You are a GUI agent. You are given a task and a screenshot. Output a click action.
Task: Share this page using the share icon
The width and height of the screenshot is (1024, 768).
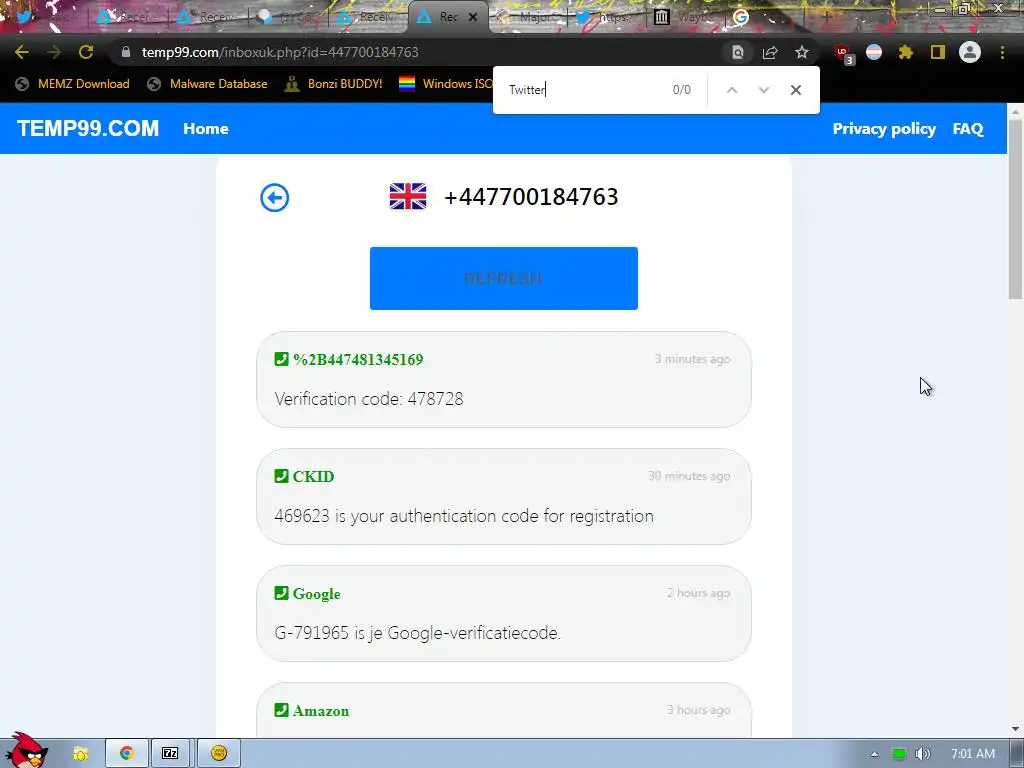770,53
